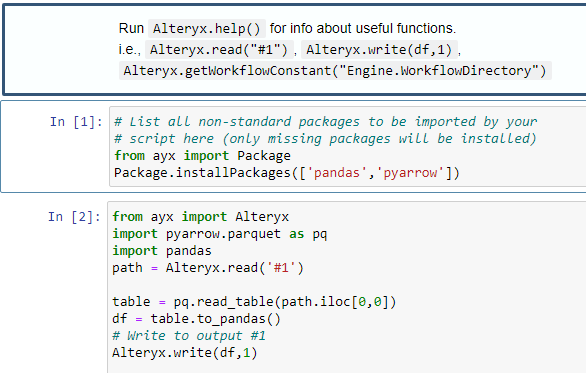Viewport: 586px width, 373px height.
Task: Click the 'import pandas' code line
Action: tap(161, 250)
